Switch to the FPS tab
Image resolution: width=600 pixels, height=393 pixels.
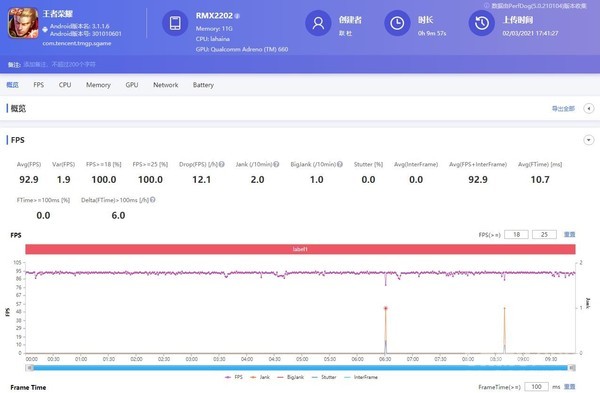tap(38, 85)
